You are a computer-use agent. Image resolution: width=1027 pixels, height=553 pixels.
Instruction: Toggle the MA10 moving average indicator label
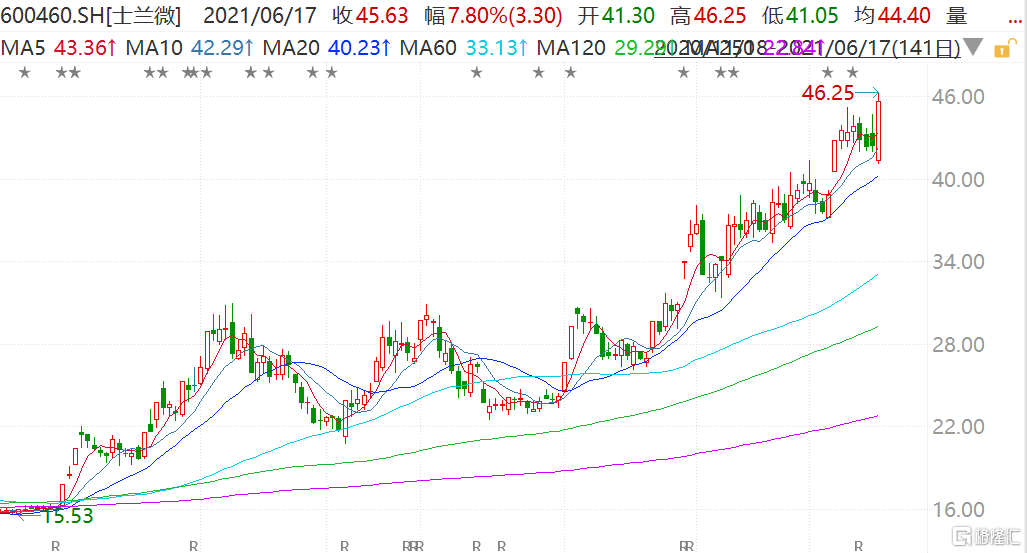189,48
